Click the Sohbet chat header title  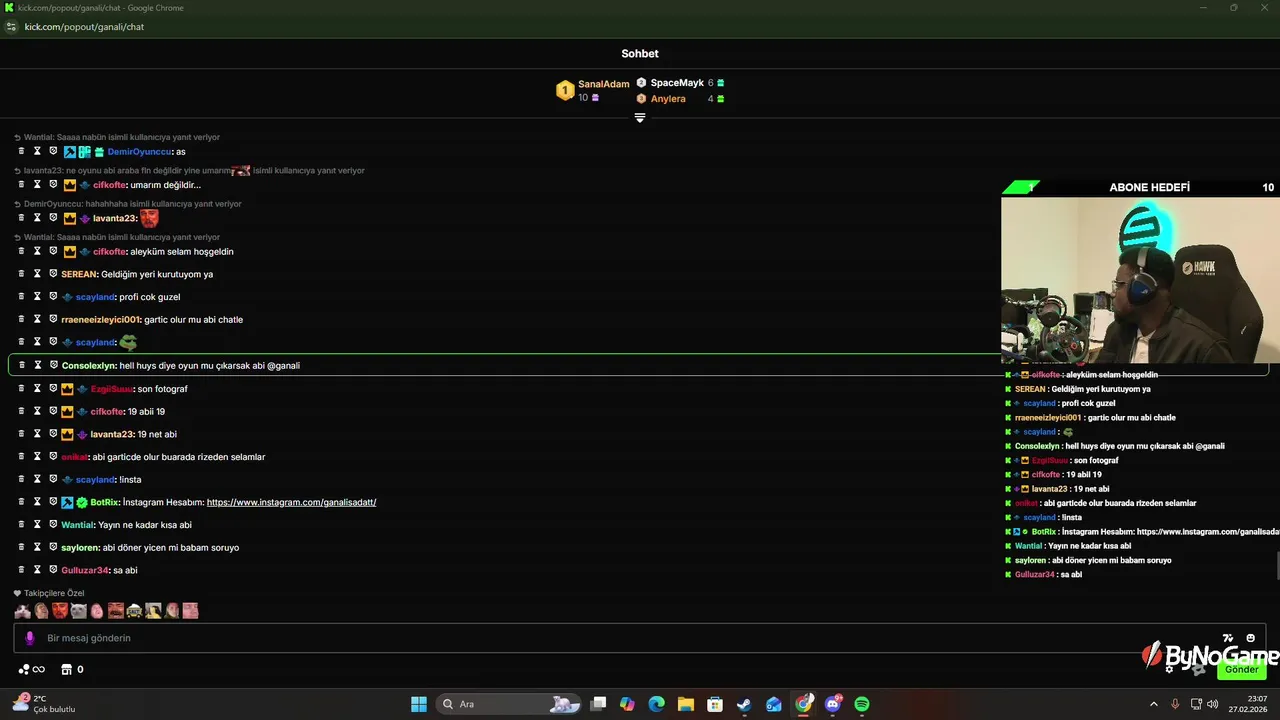[640, 54]
